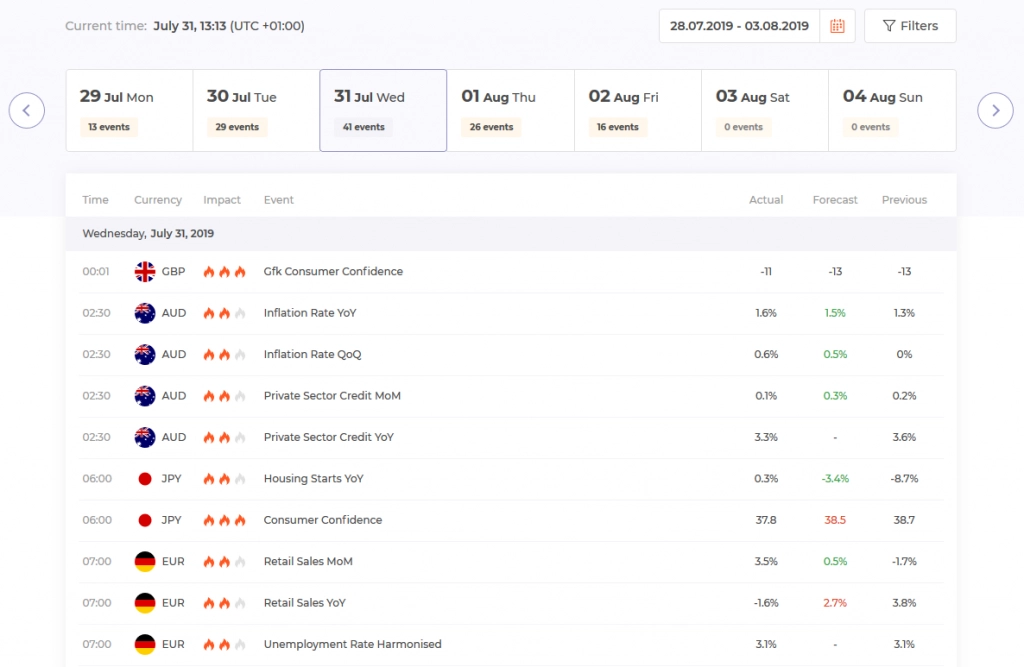Viewport: 1024px width, 667px height.
Task: Click the 38.5 forecast value for Consumer Confidence
Action: 835,519
